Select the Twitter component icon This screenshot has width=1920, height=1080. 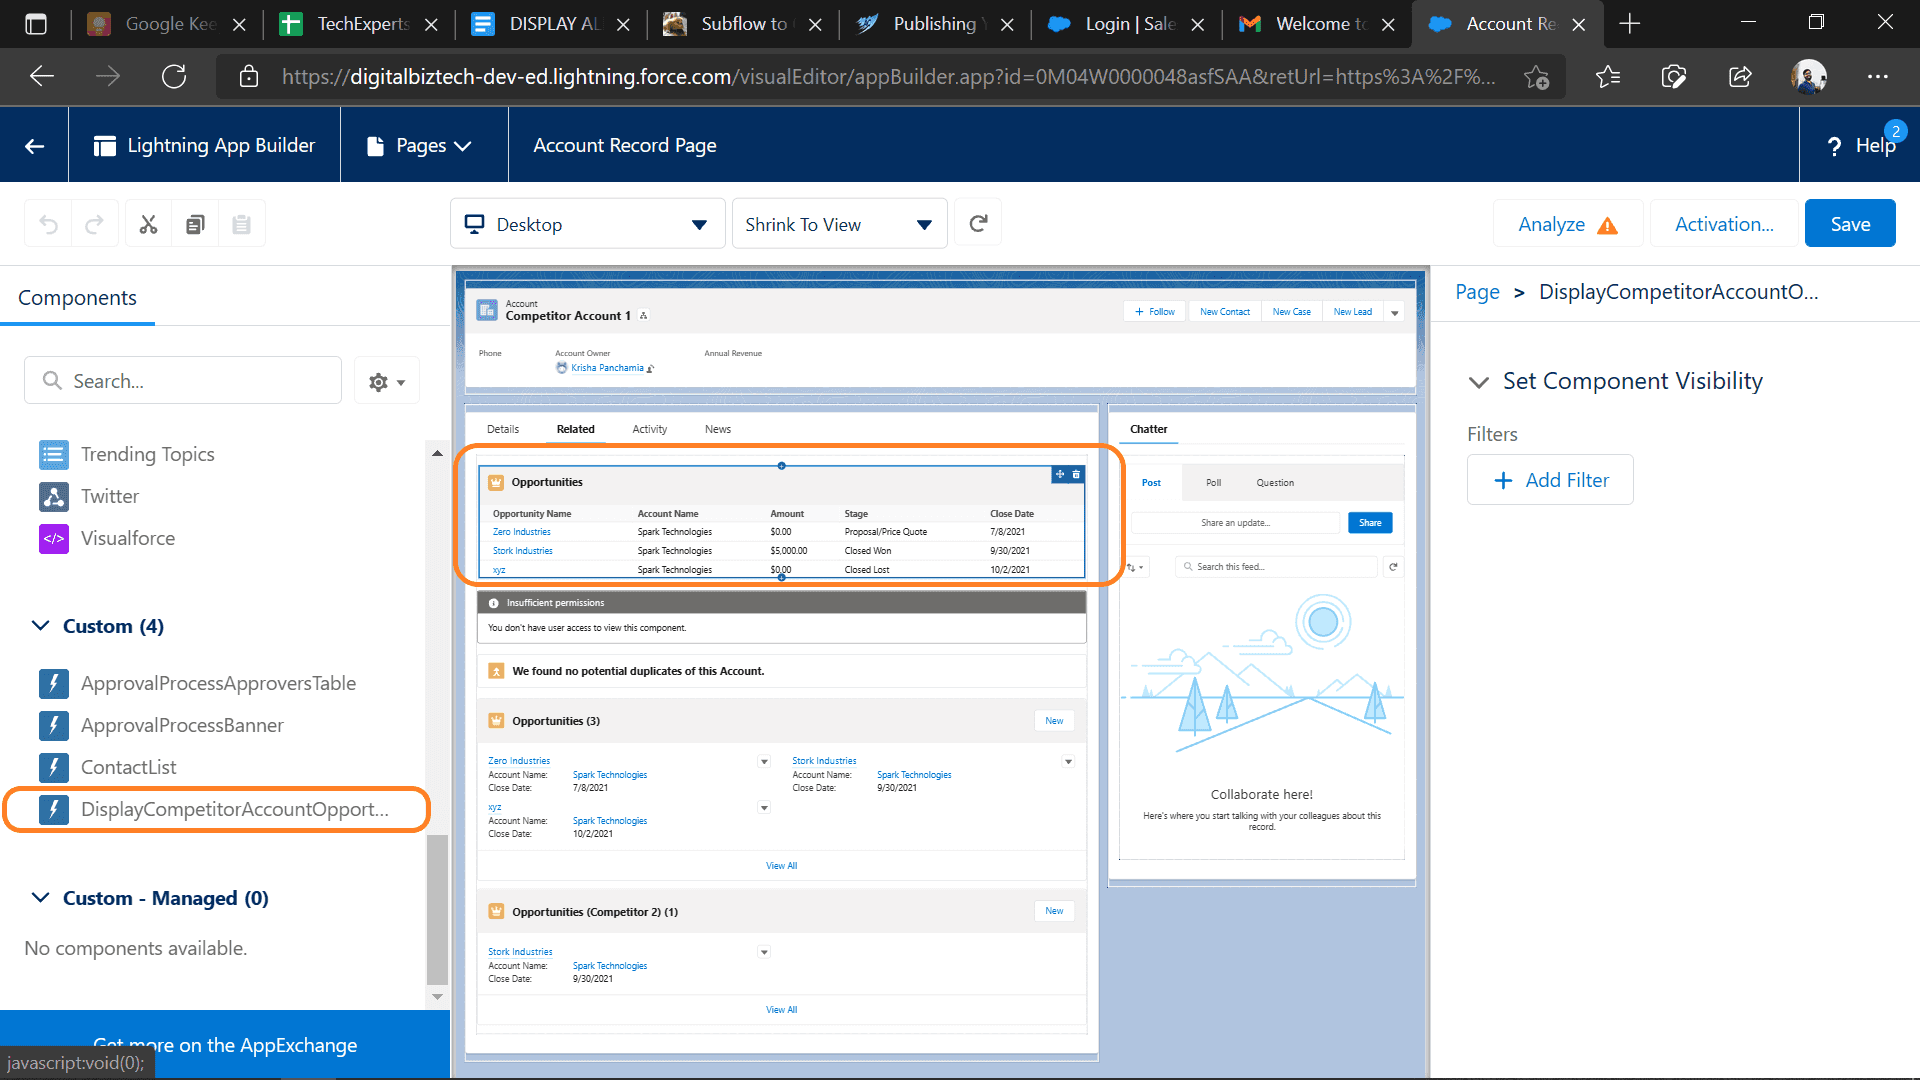coord(54,496)
